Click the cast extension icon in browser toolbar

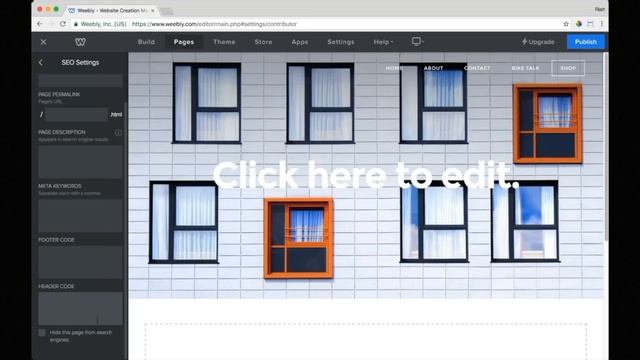point(590,24)
